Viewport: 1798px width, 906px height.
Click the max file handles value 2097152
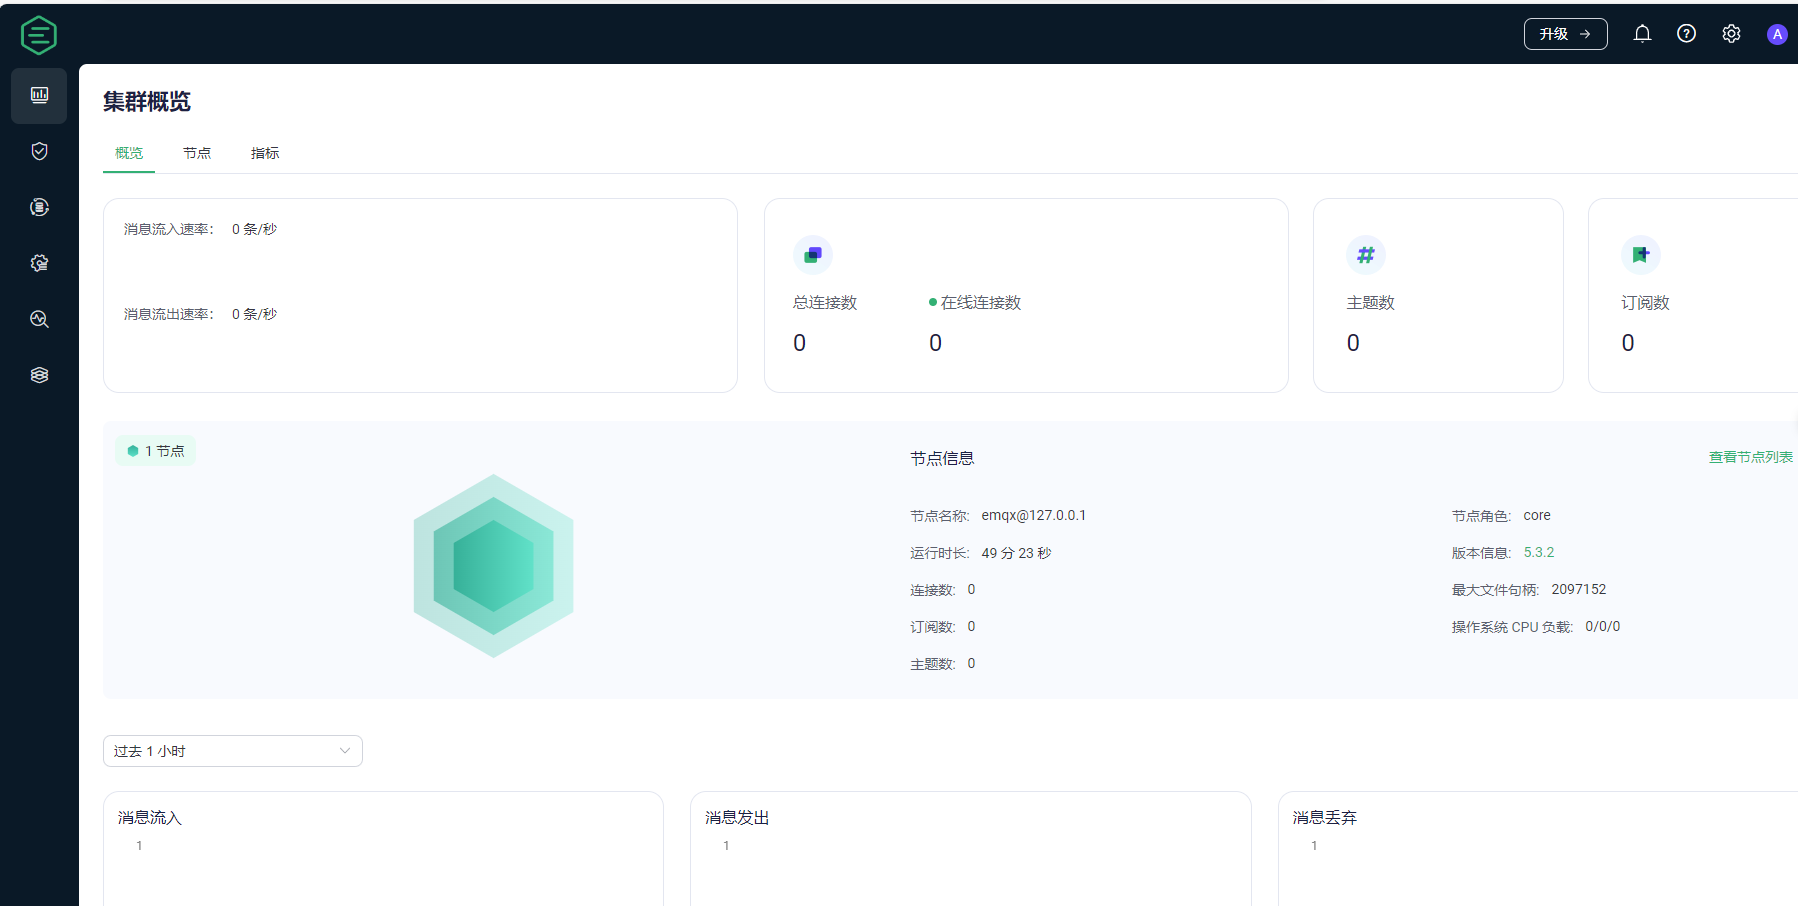(x=1578, y=589)
